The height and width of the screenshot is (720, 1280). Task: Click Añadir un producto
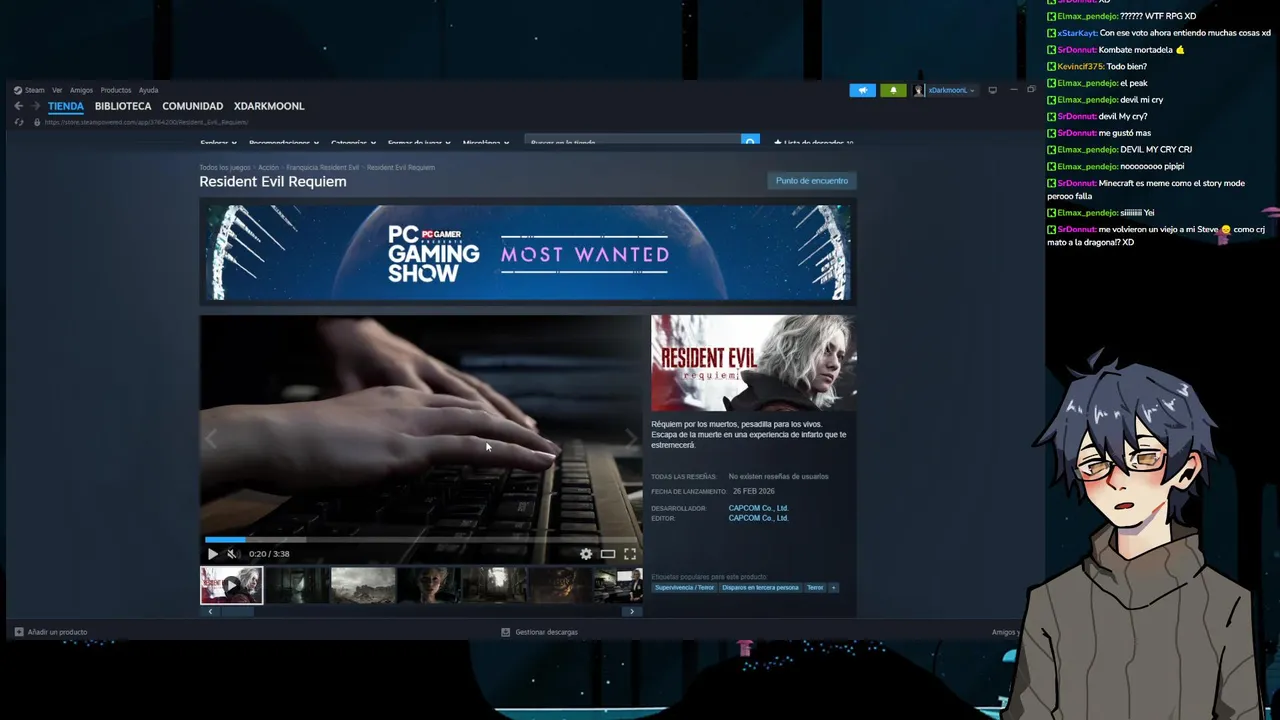51,632
